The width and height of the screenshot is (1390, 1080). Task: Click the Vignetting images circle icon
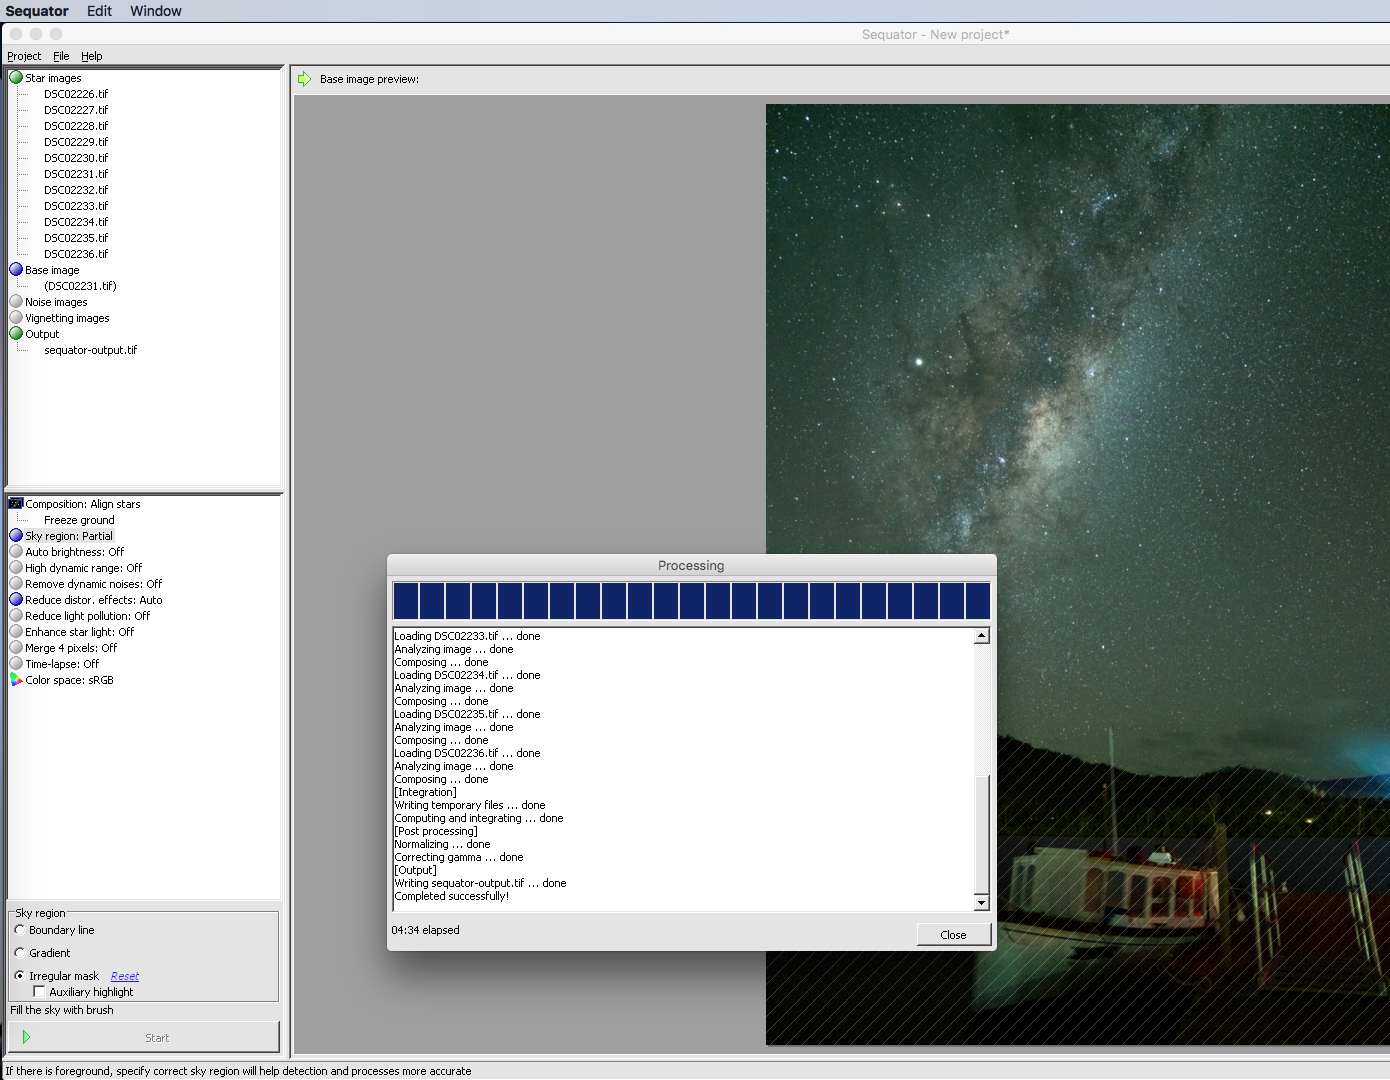(16, 317)
